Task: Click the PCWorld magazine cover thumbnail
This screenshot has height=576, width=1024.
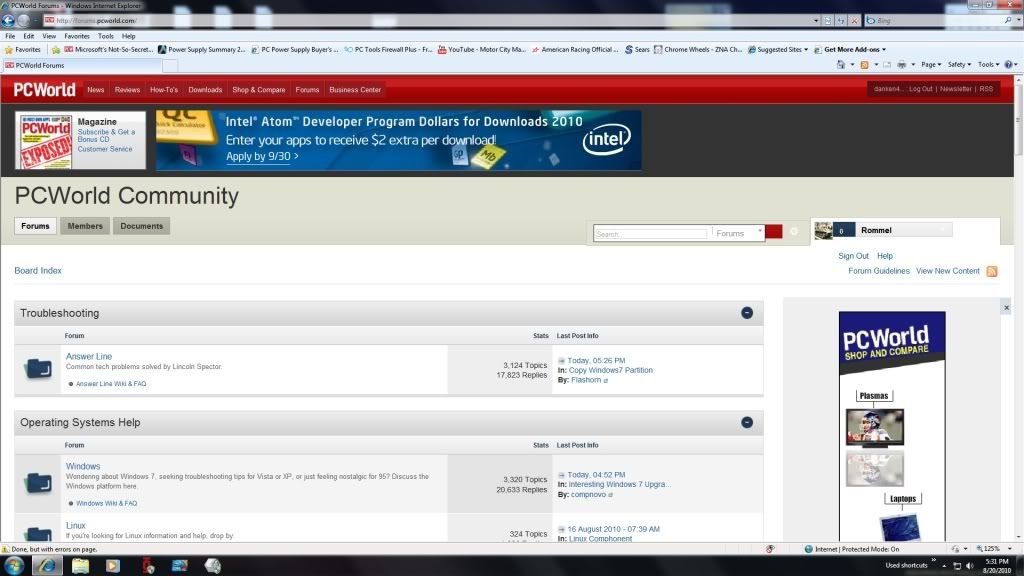Action: pos(45,142)
